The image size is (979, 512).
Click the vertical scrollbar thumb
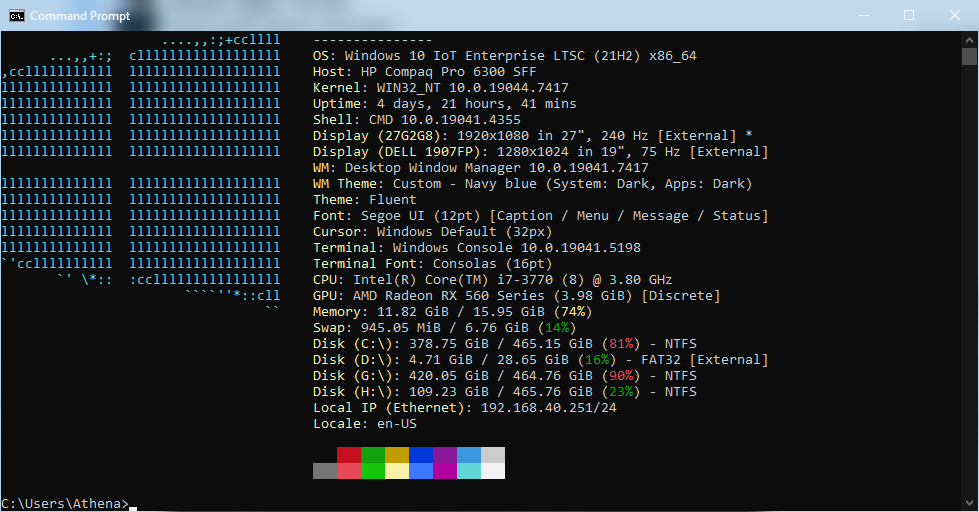click(x=969, y=56)
